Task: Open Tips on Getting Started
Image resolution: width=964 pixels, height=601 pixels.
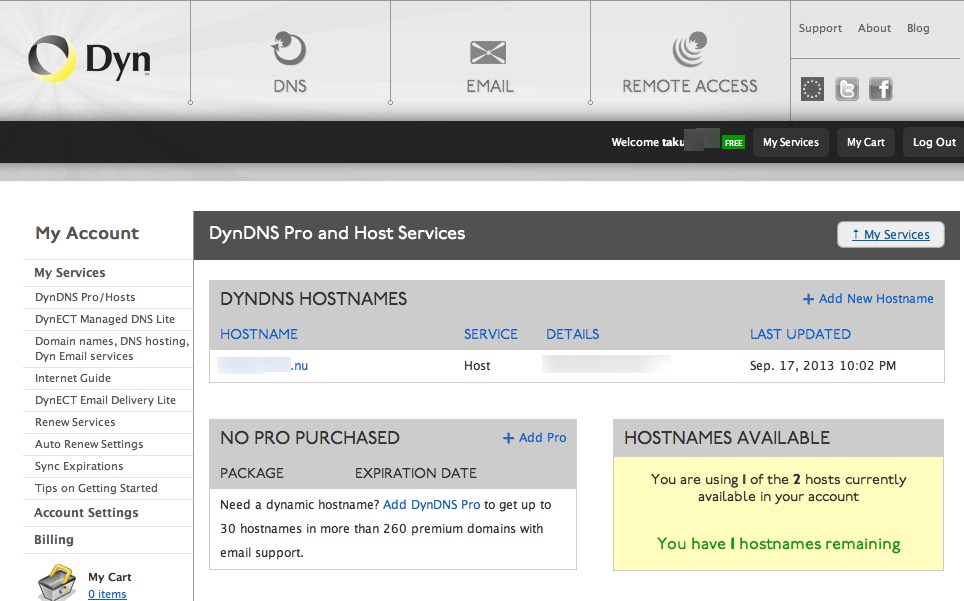Action: [96, 488]
